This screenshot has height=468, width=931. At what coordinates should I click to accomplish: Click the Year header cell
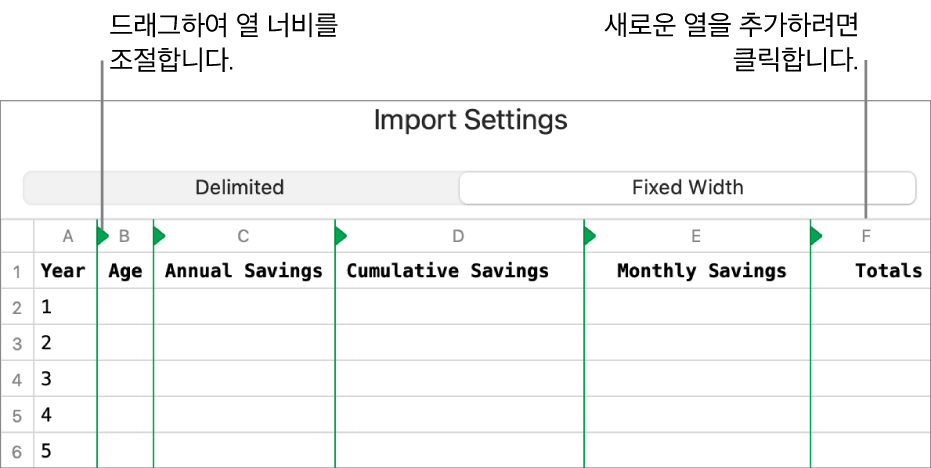point(63,271)
